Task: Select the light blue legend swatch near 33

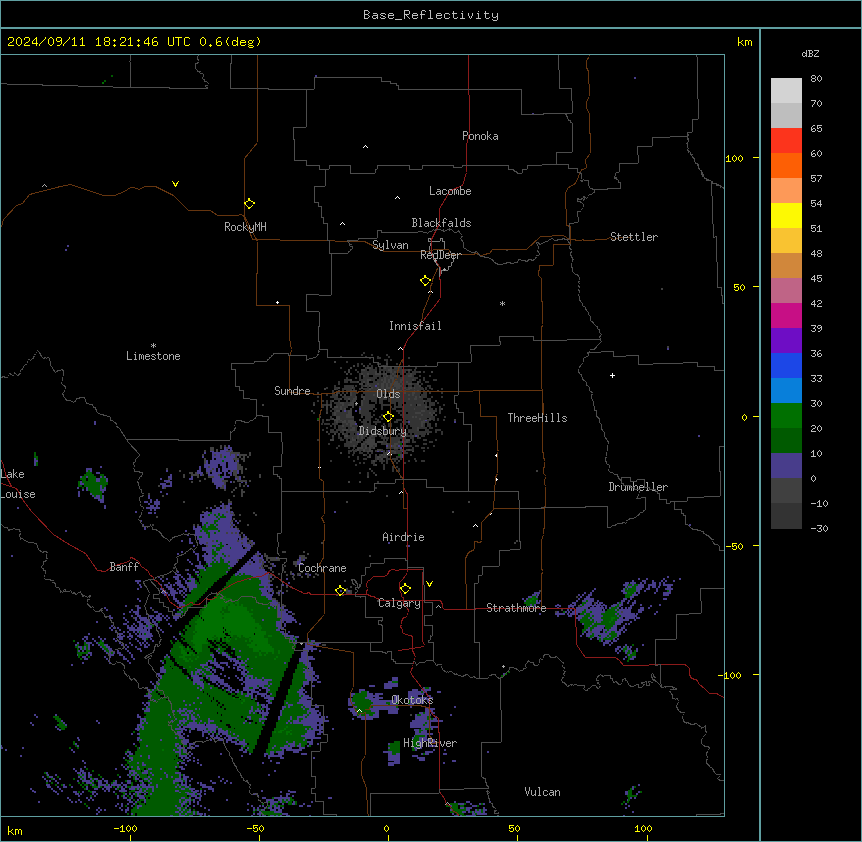Action: [x=786, y=390]
